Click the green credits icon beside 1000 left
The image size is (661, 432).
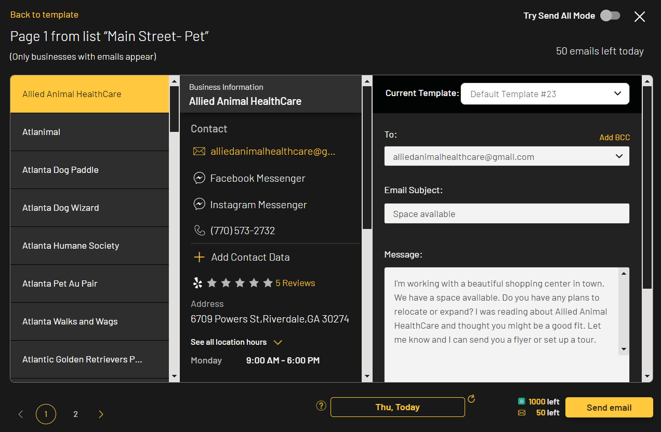pyautogui.click(x=521, y=401)
